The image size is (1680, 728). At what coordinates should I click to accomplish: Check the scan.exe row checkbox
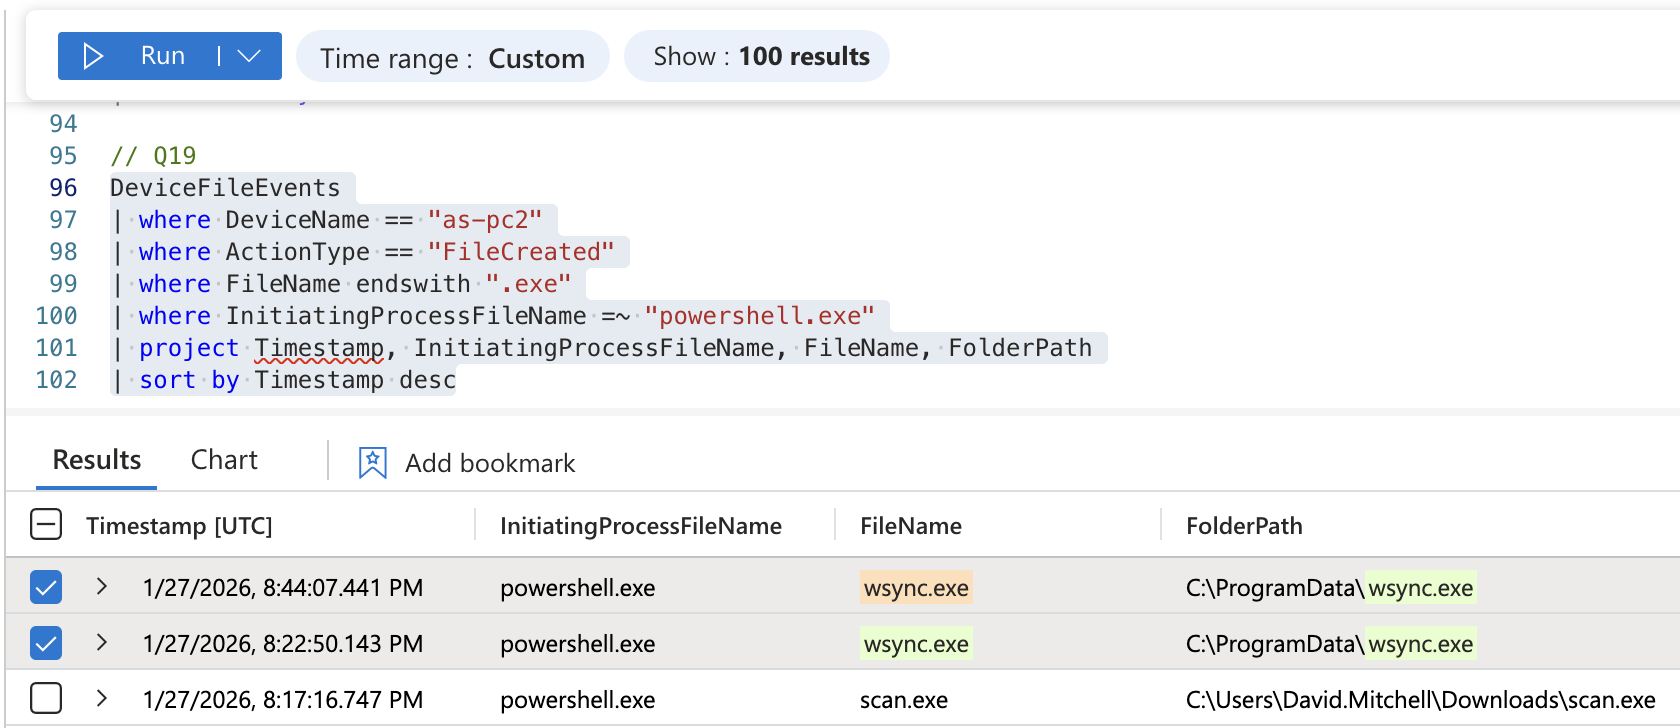[46, 699]
